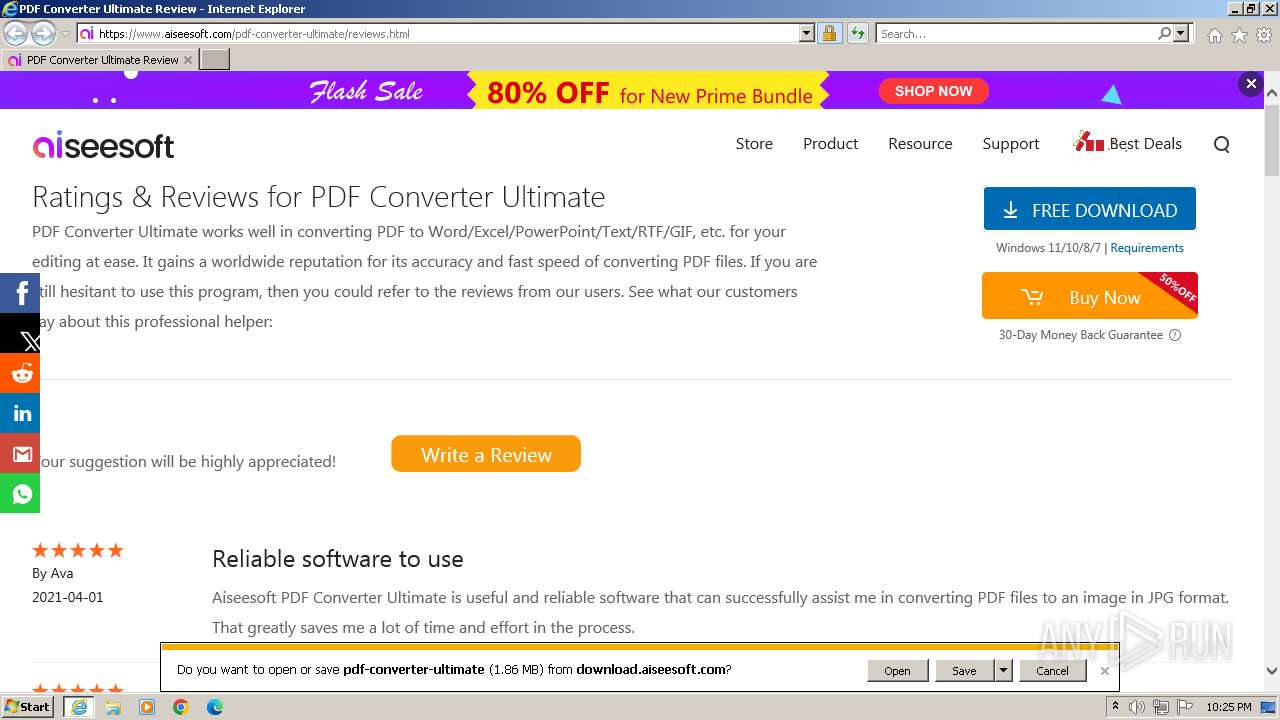Click reviewer name "By Ava"
1280x720 pixels.
52,573
